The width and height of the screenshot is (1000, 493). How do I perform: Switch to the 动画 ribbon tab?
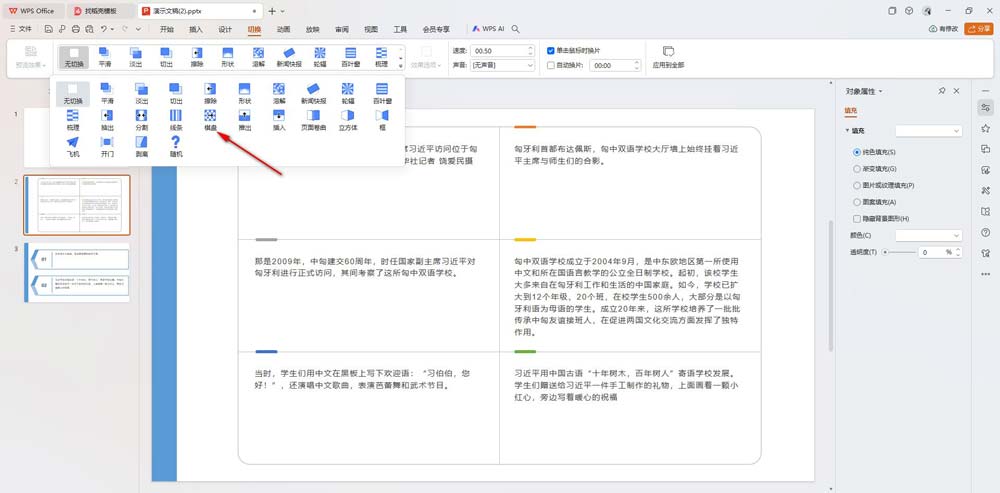coord(284,29)
